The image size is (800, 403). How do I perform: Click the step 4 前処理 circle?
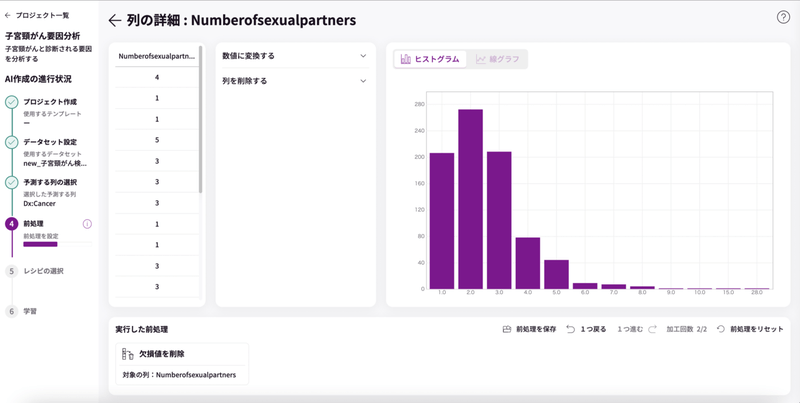tap(12, 224)
